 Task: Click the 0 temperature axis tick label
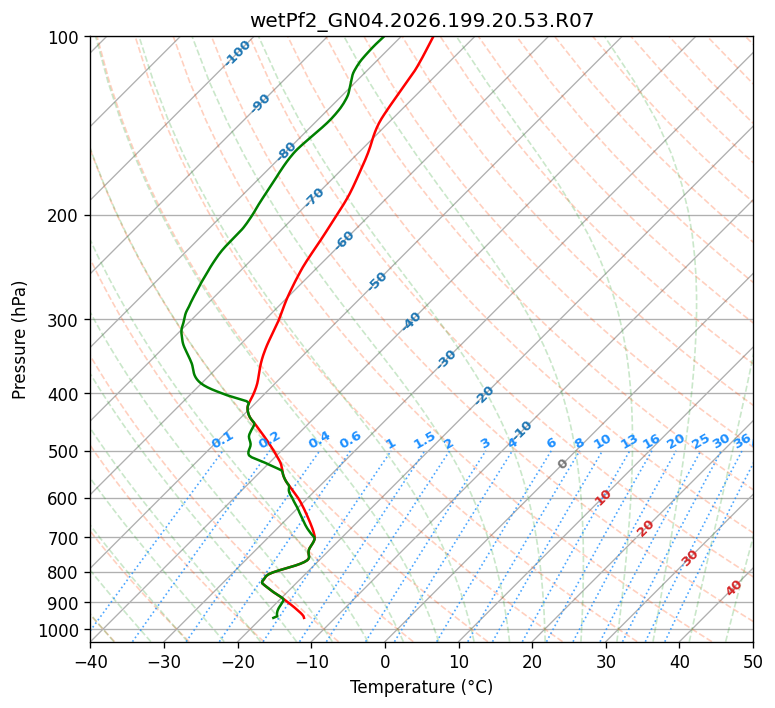point(386,662)
